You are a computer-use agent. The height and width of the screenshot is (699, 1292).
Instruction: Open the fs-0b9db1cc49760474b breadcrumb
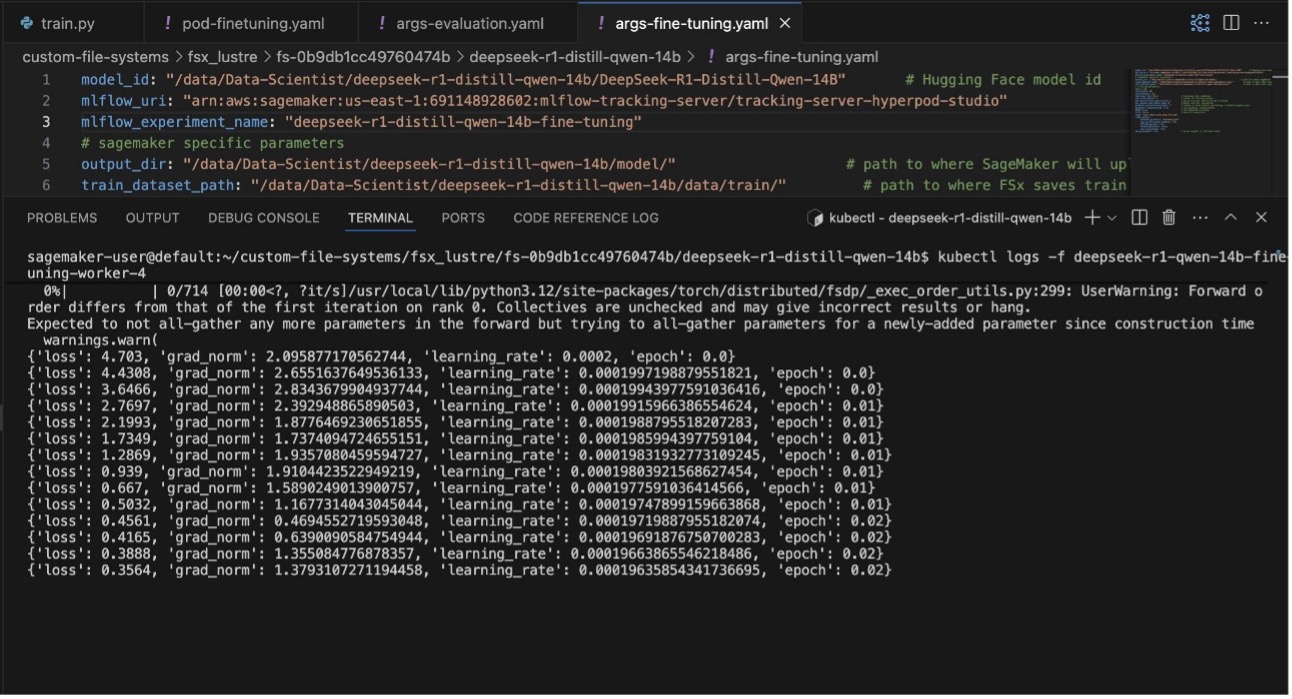(x=364, y=57)
